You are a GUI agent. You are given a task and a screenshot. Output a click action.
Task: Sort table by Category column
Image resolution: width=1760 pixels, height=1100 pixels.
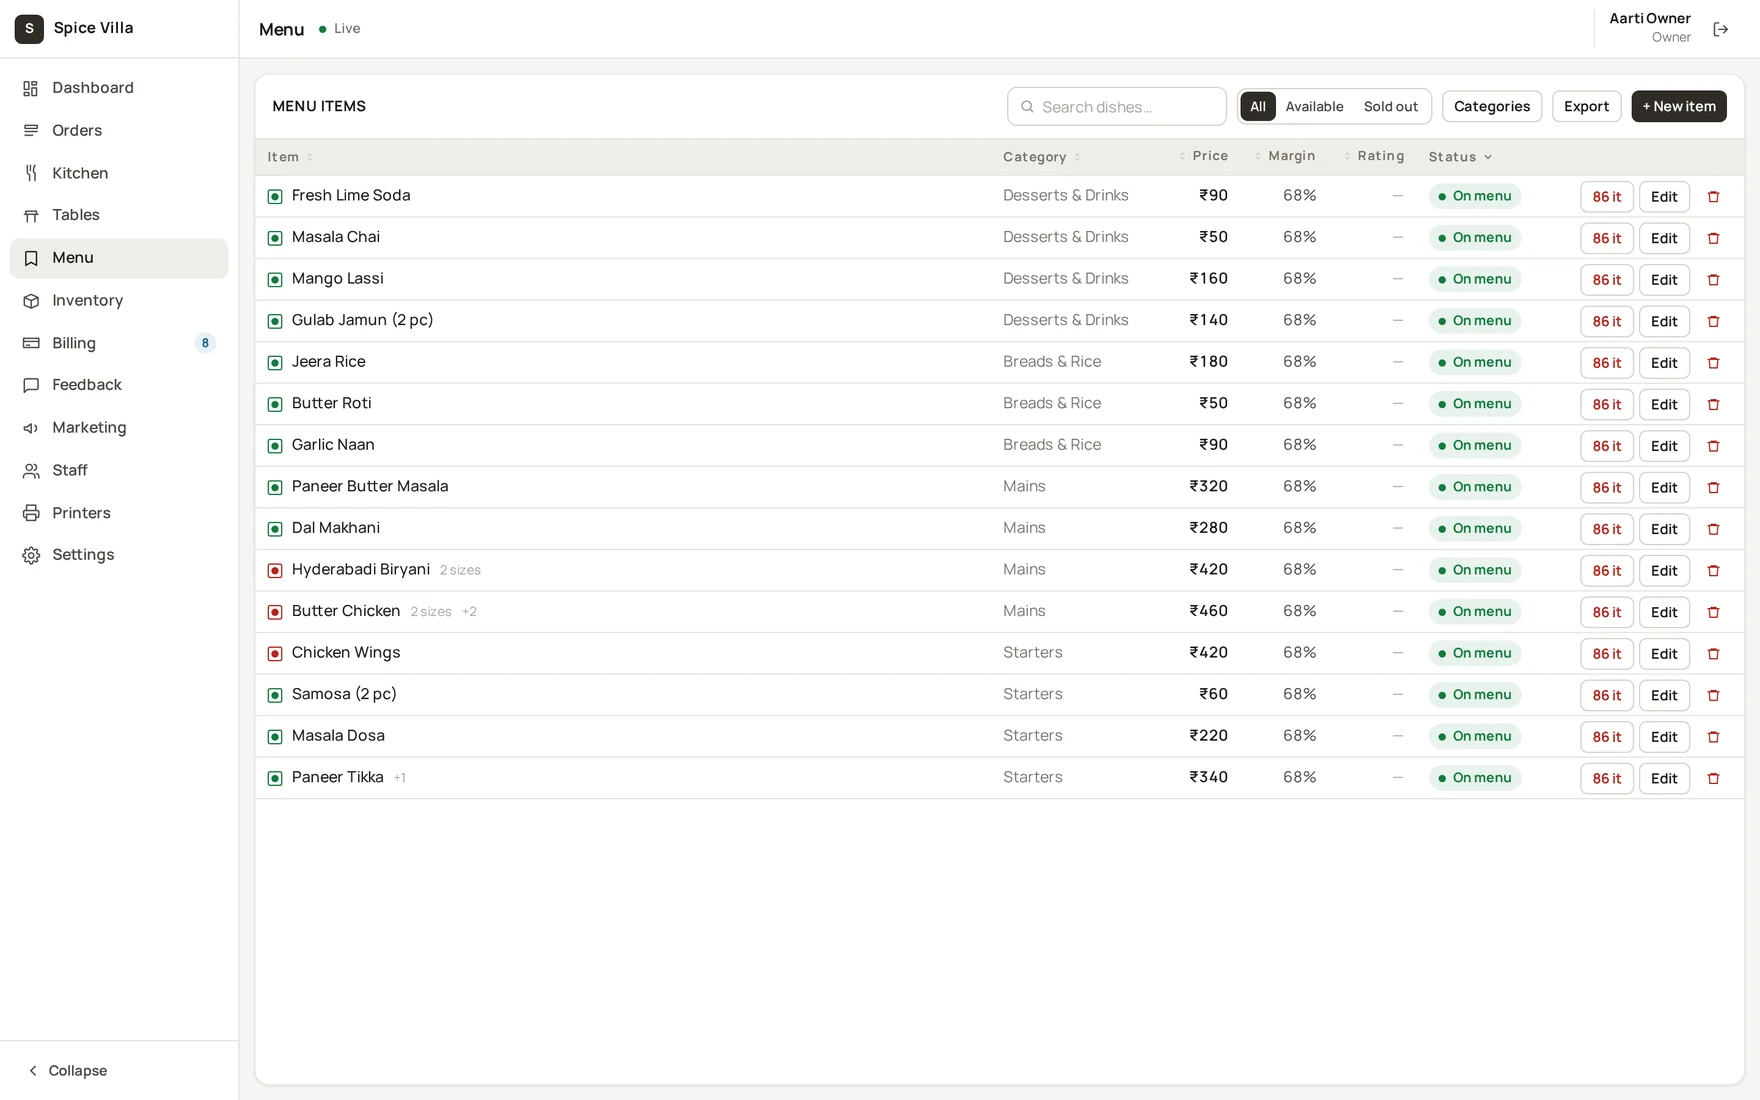[x=1041, y=157]
